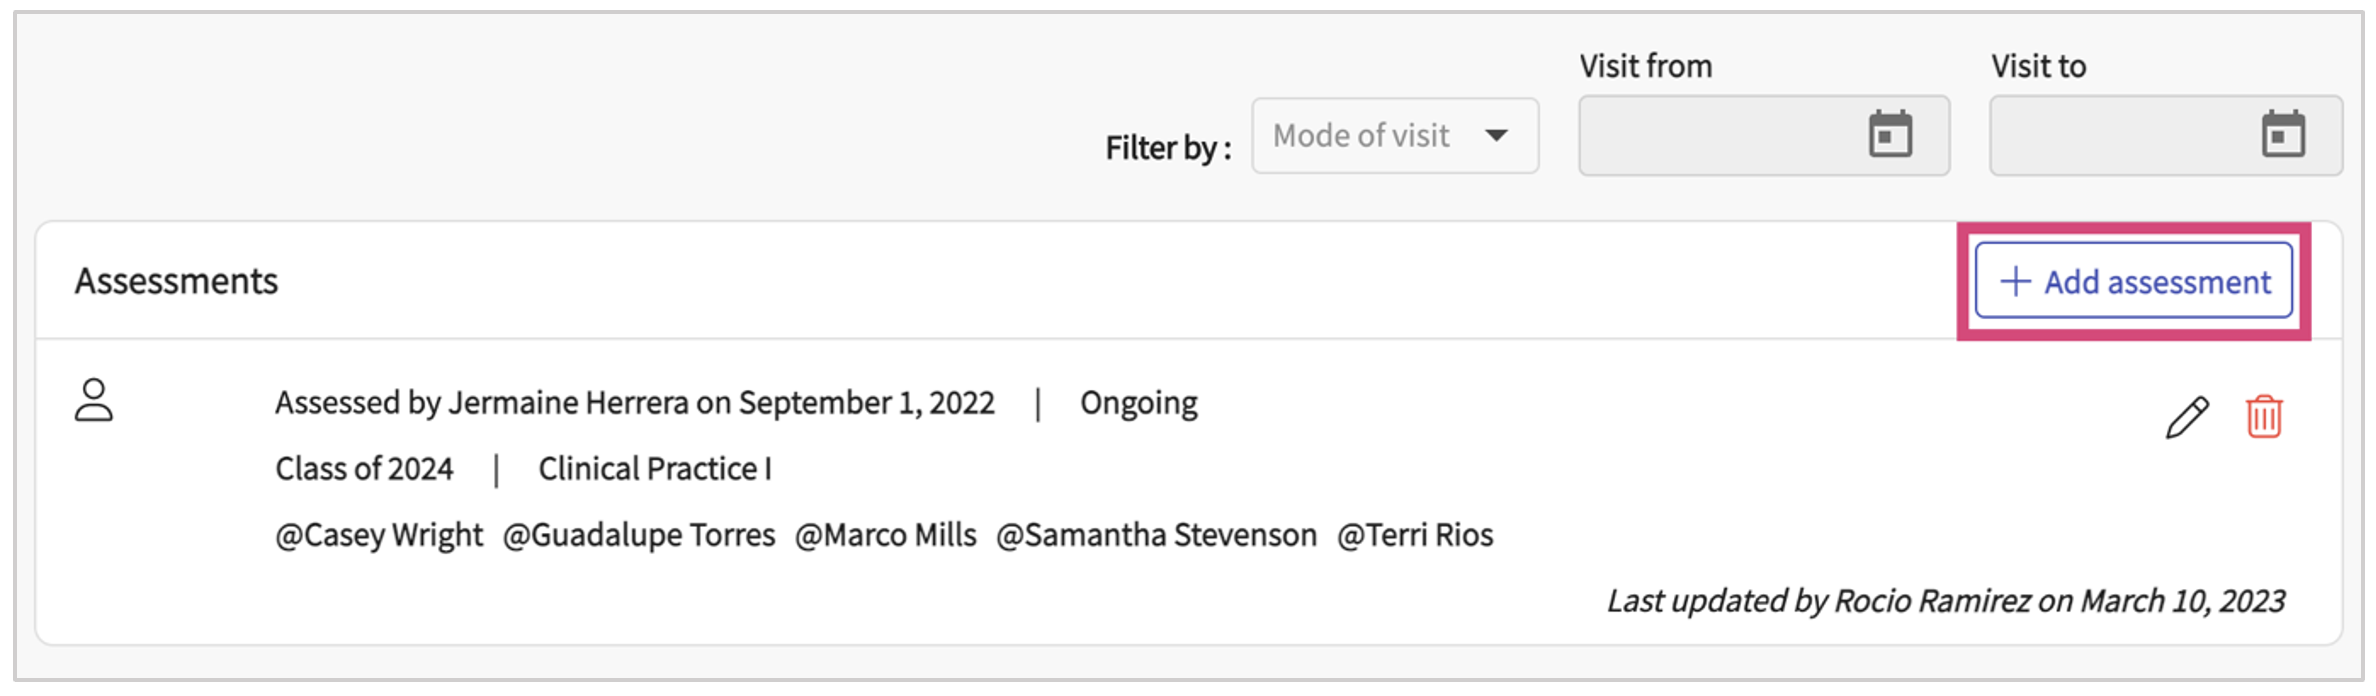Select the @Marco Mills mention
The height and width of the screenshot is (696, 2376).
point(885,535)
